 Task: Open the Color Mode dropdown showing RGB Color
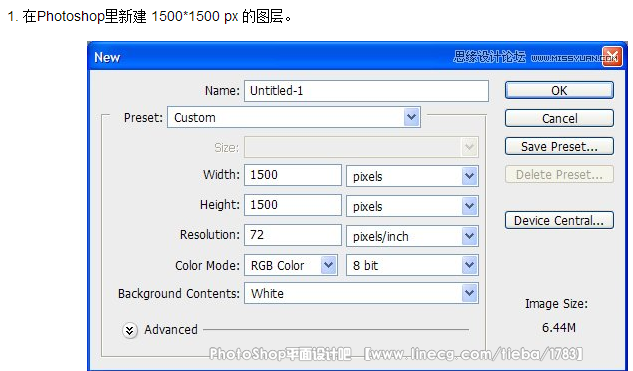(291, 265)
